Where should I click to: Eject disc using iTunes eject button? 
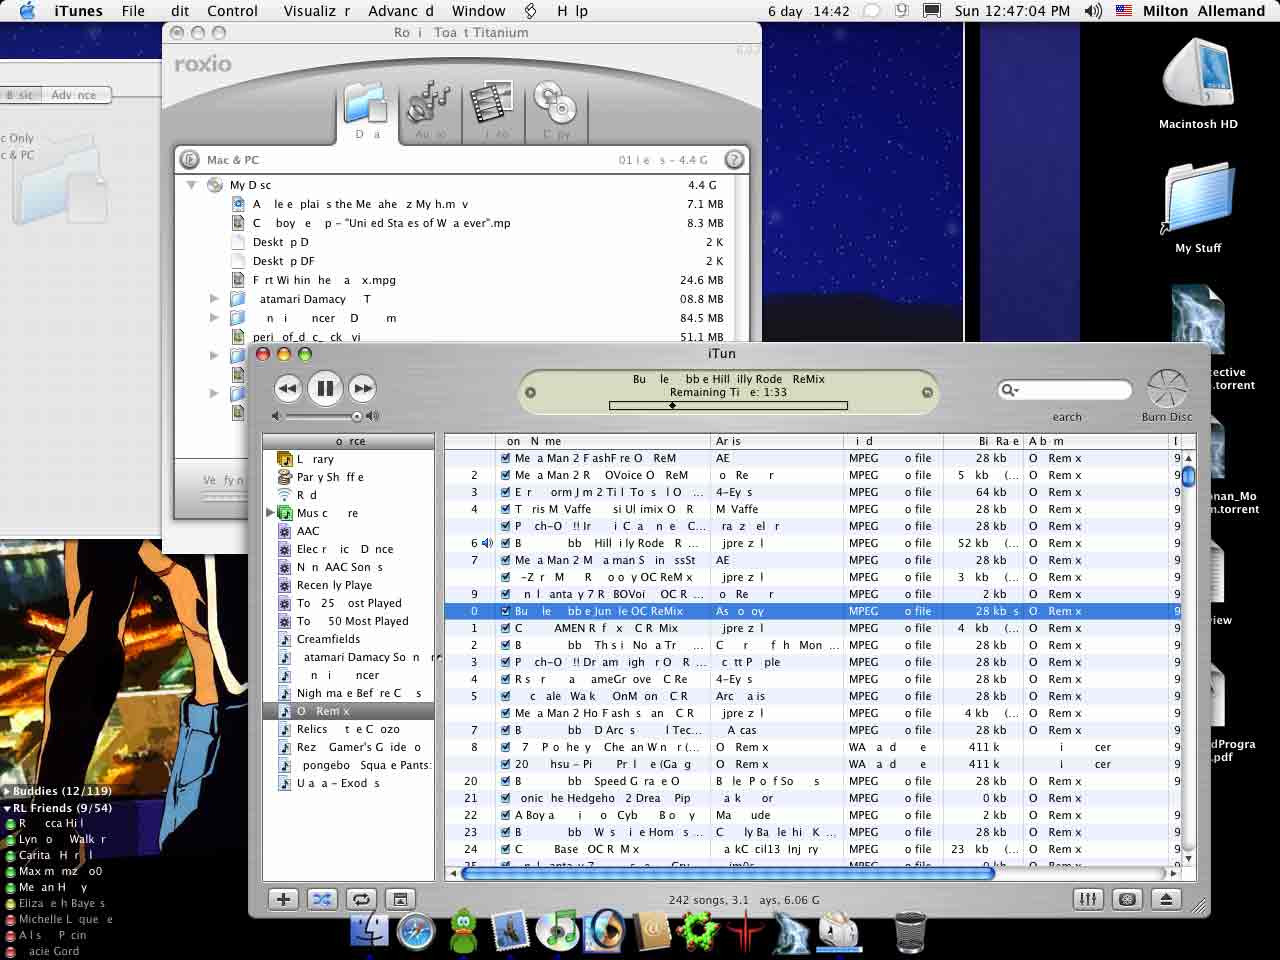coord(1166,899)
